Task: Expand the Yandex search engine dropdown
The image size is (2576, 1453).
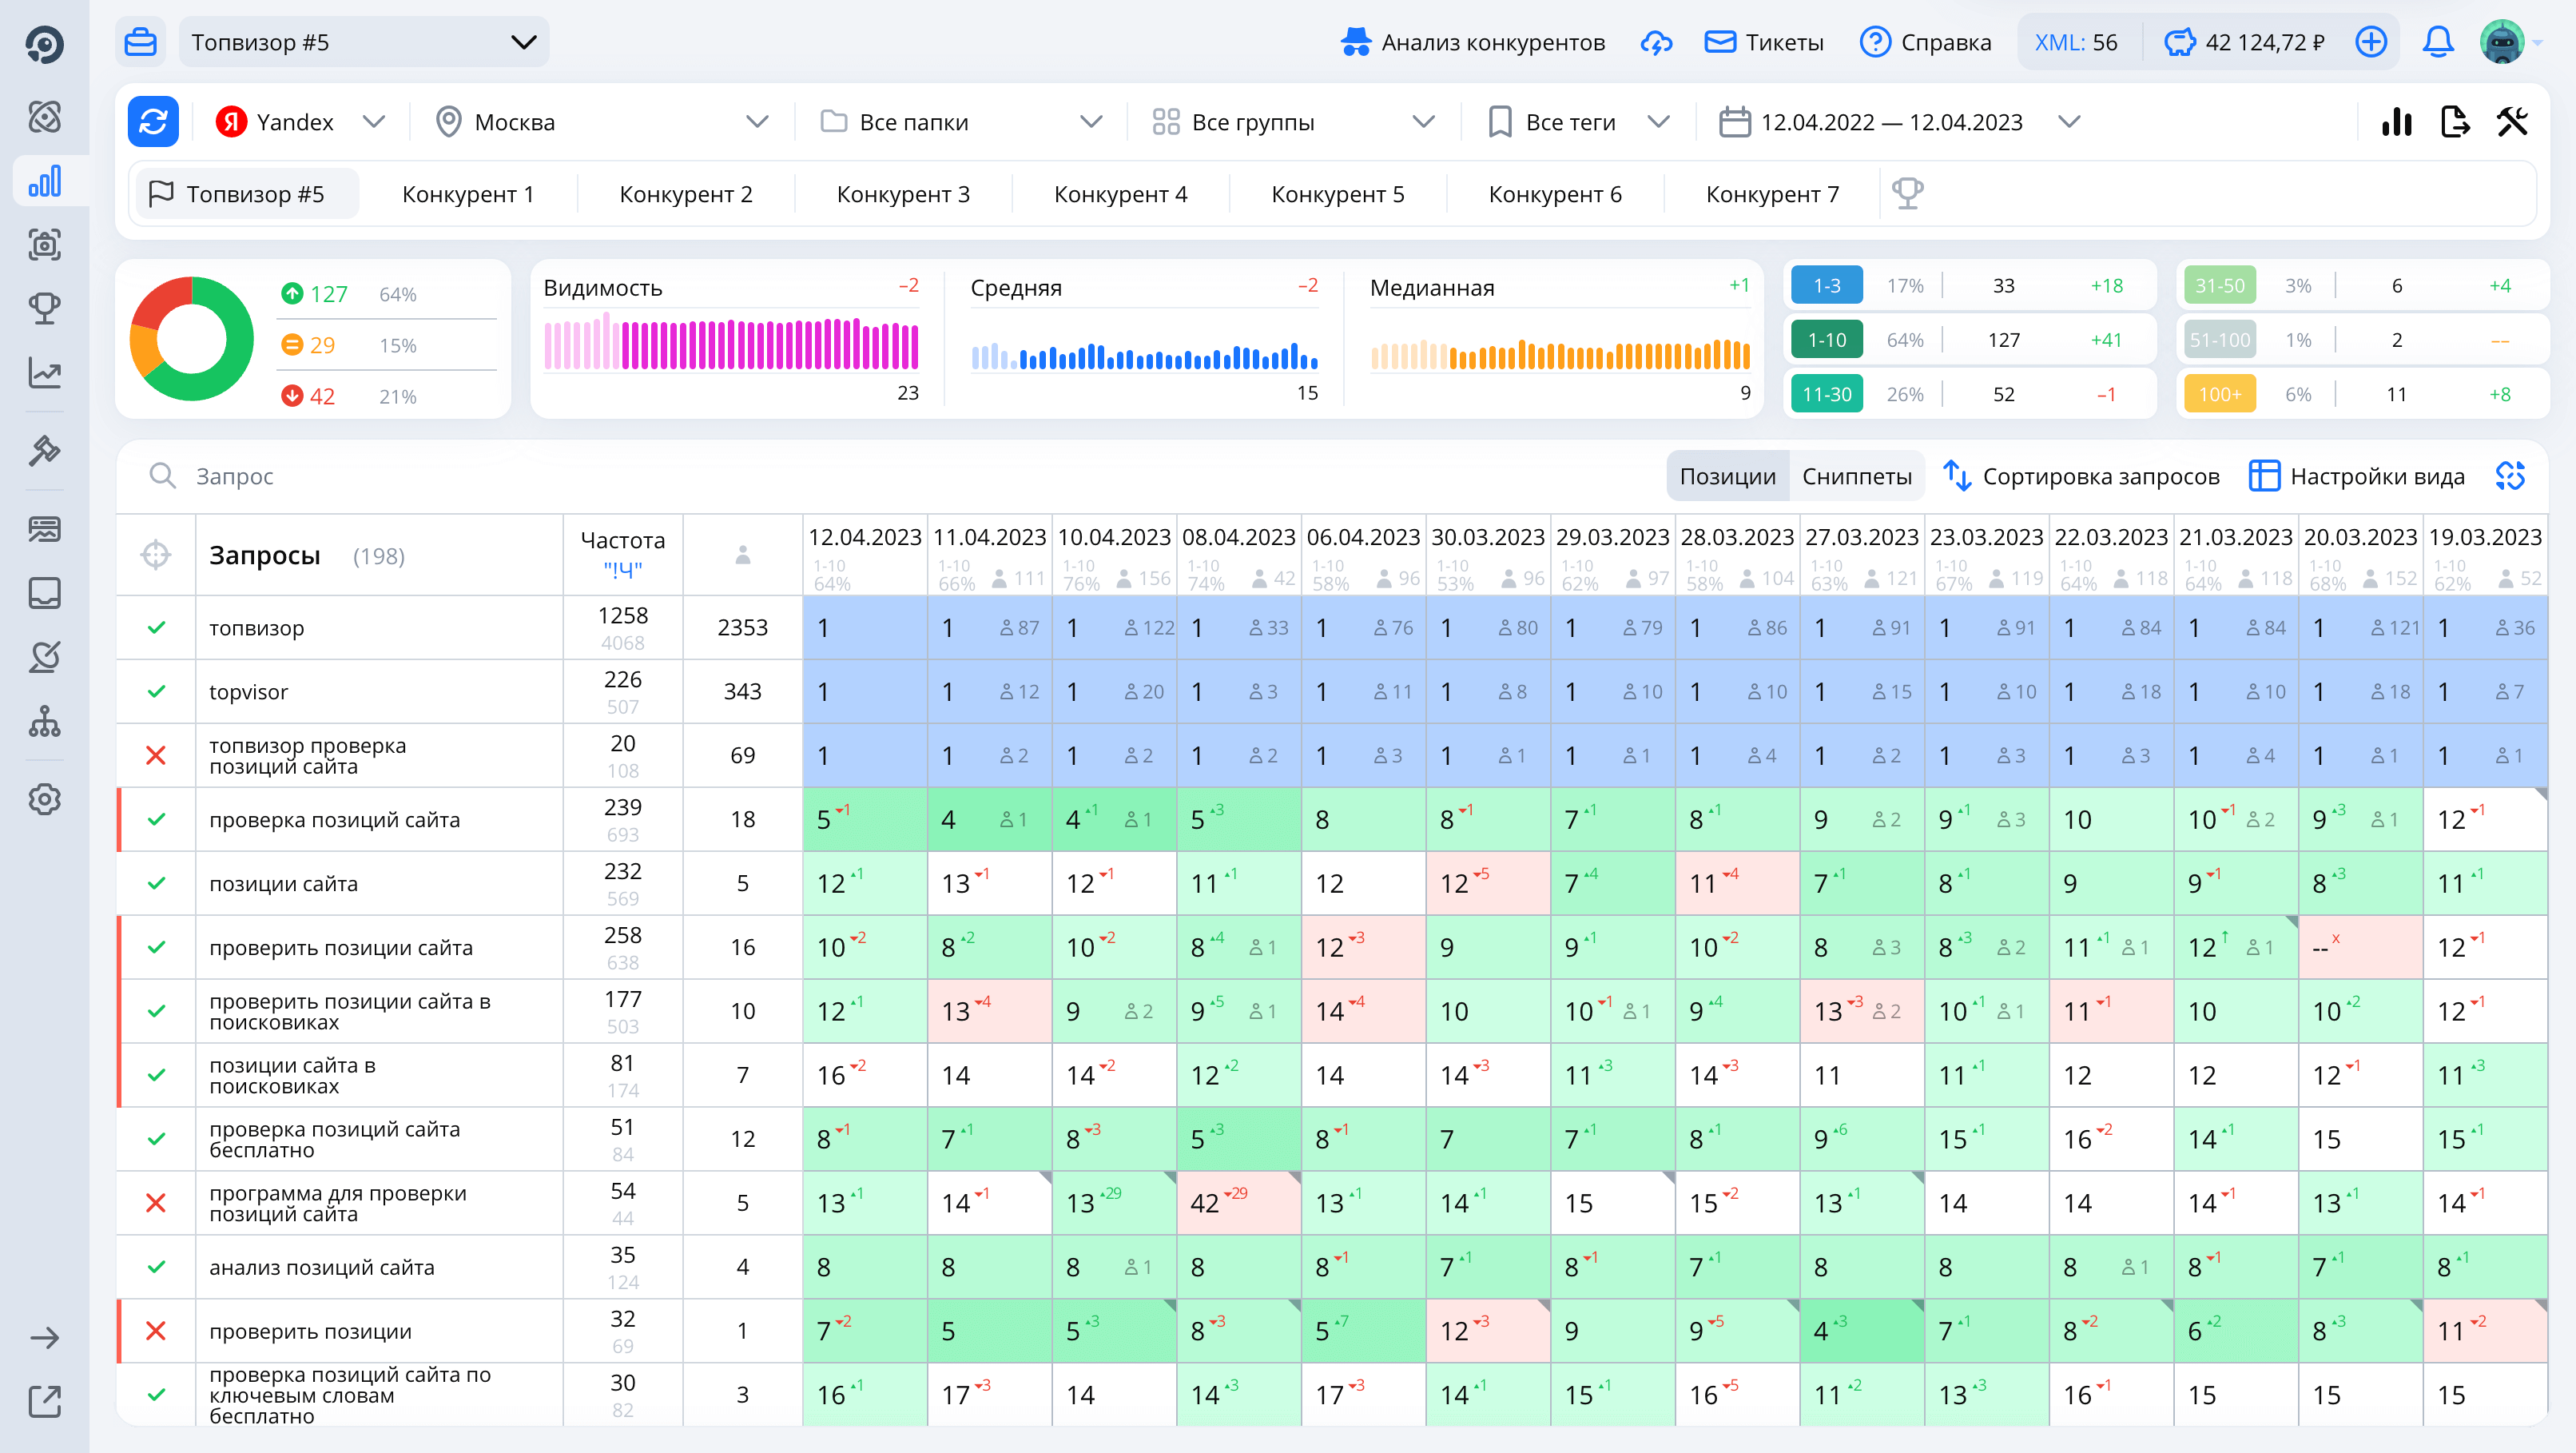Action: coord(300,122)
